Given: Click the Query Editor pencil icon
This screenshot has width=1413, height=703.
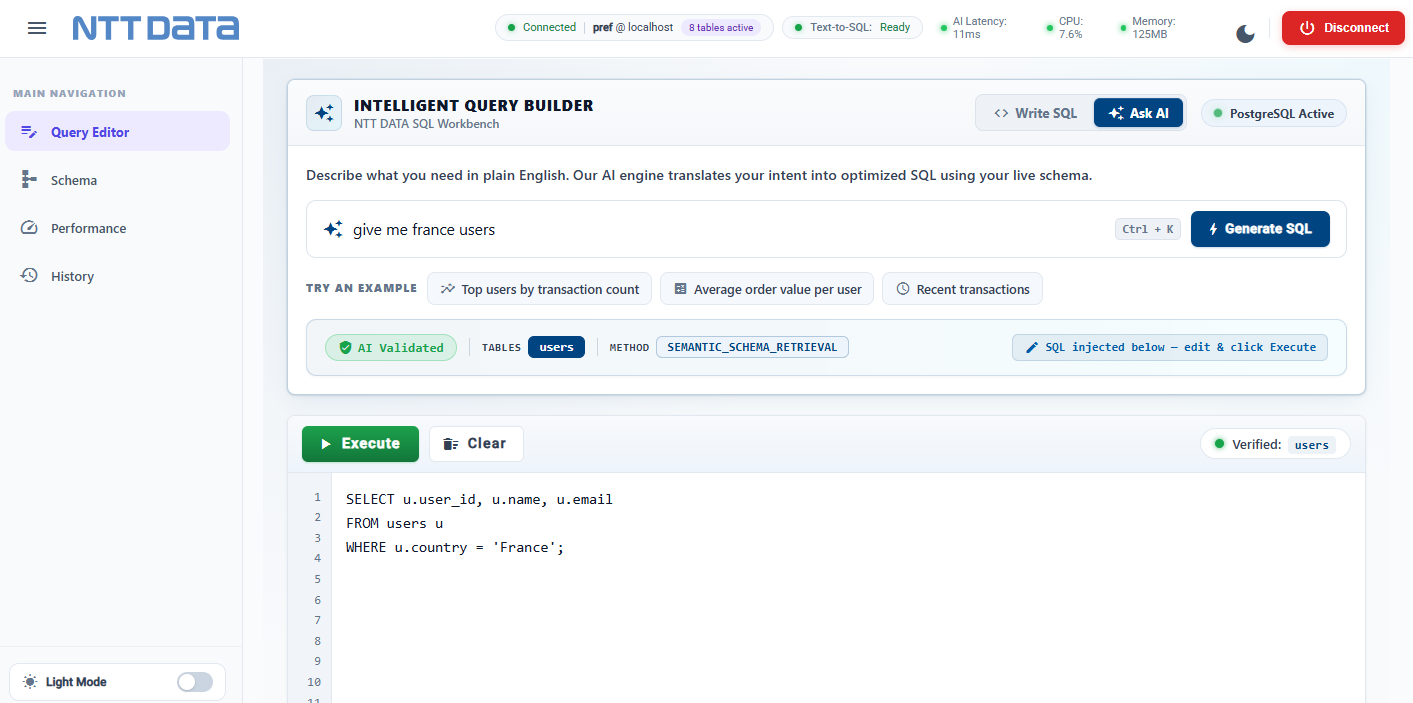Looking at the screenshot, I should coord(29,132).
